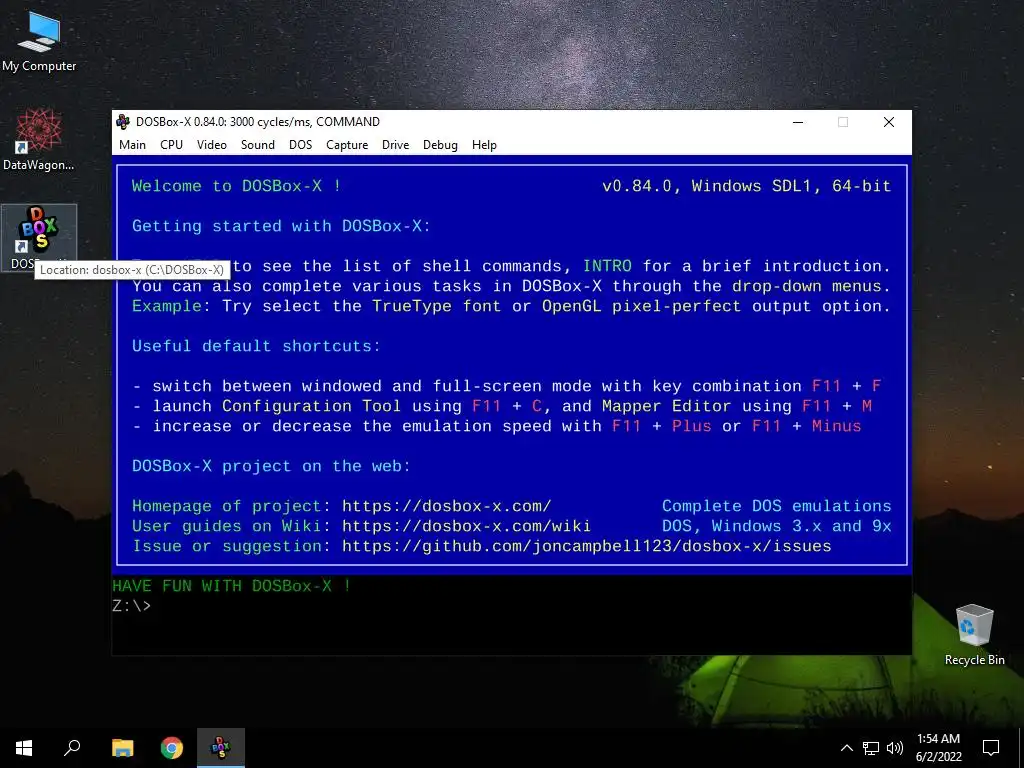
Task: Click the 'Mapper Editor' text
Action: click(x=667, y=406)
